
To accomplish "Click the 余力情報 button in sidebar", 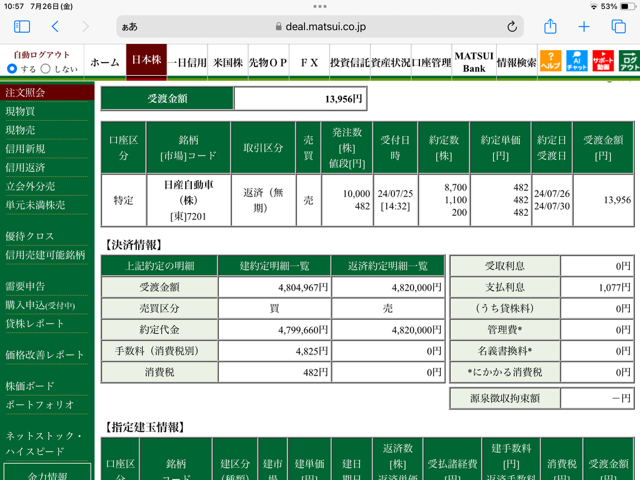I will point(47,473).
